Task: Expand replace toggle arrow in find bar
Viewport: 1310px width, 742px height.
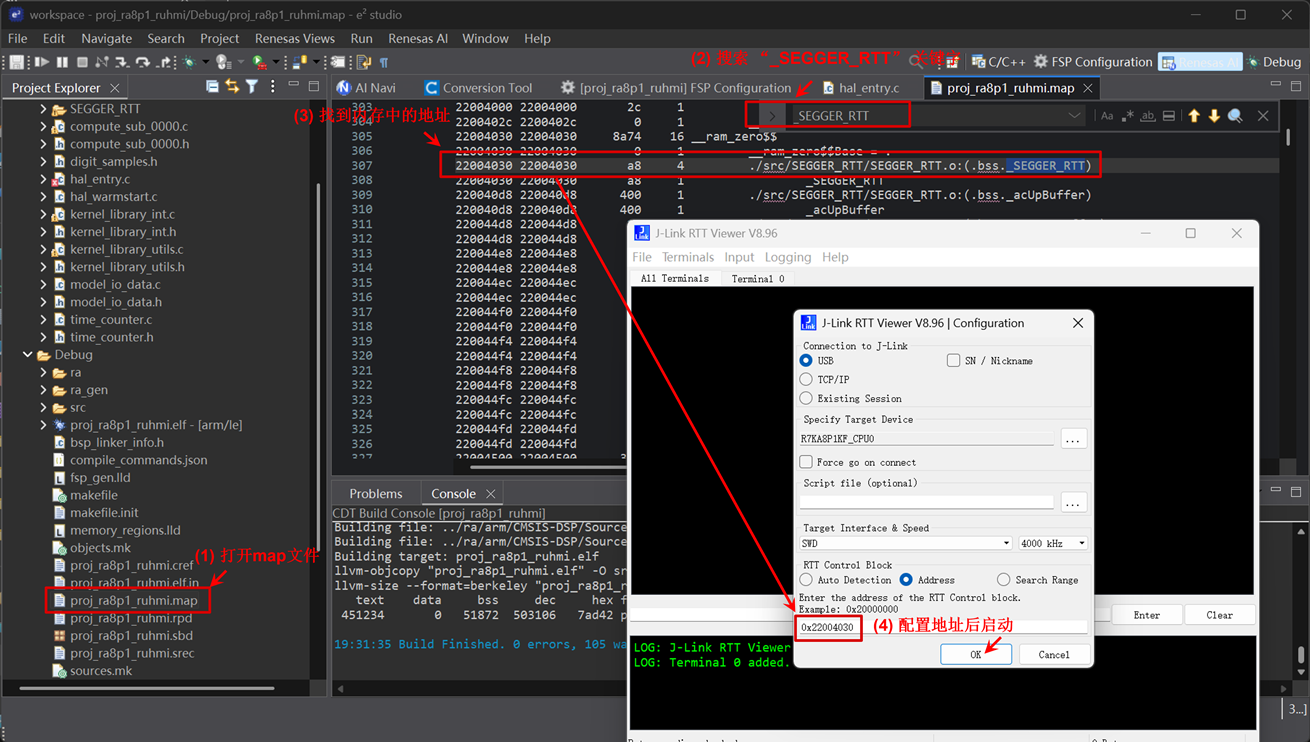Action: click(x=772, y=116)
